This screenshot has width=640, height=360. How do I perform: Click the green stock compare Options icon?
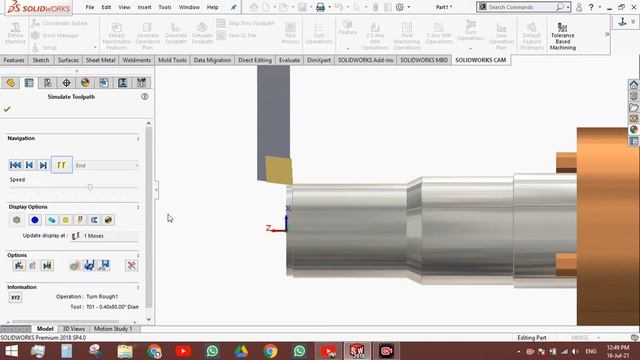click(x=75, y=266)
